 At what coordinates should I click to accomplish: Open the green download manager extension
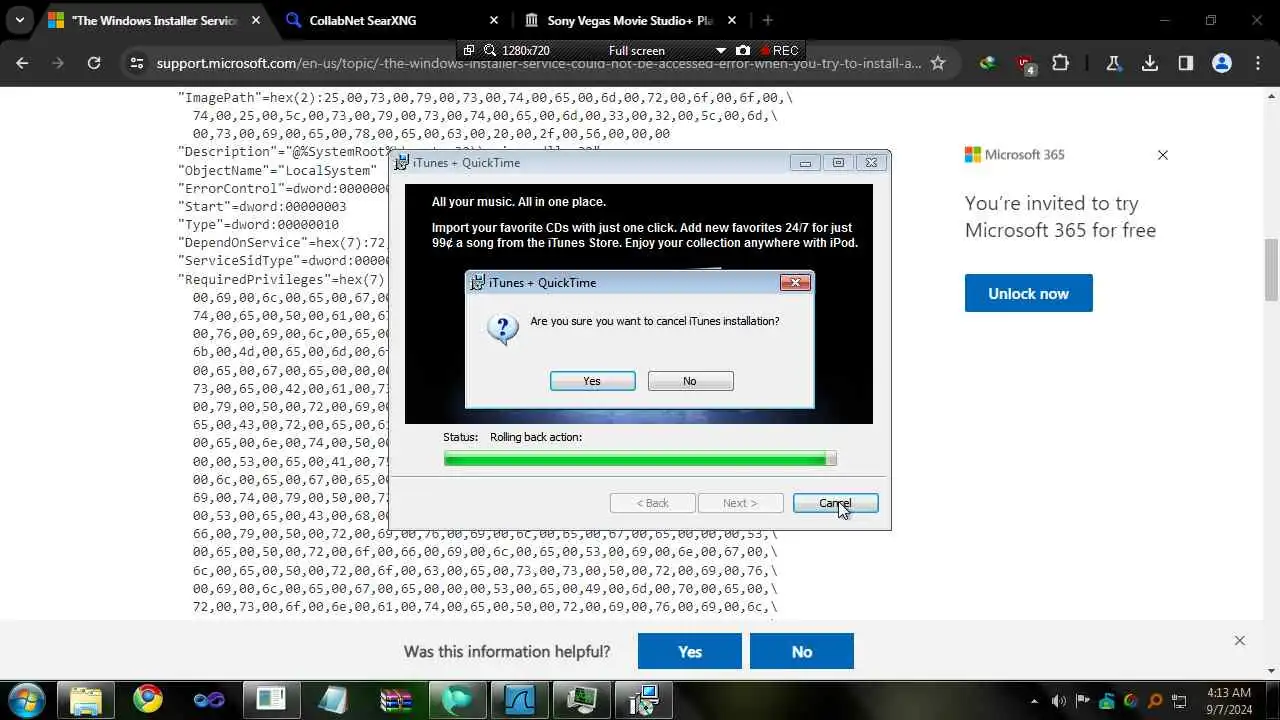point(988,63)
